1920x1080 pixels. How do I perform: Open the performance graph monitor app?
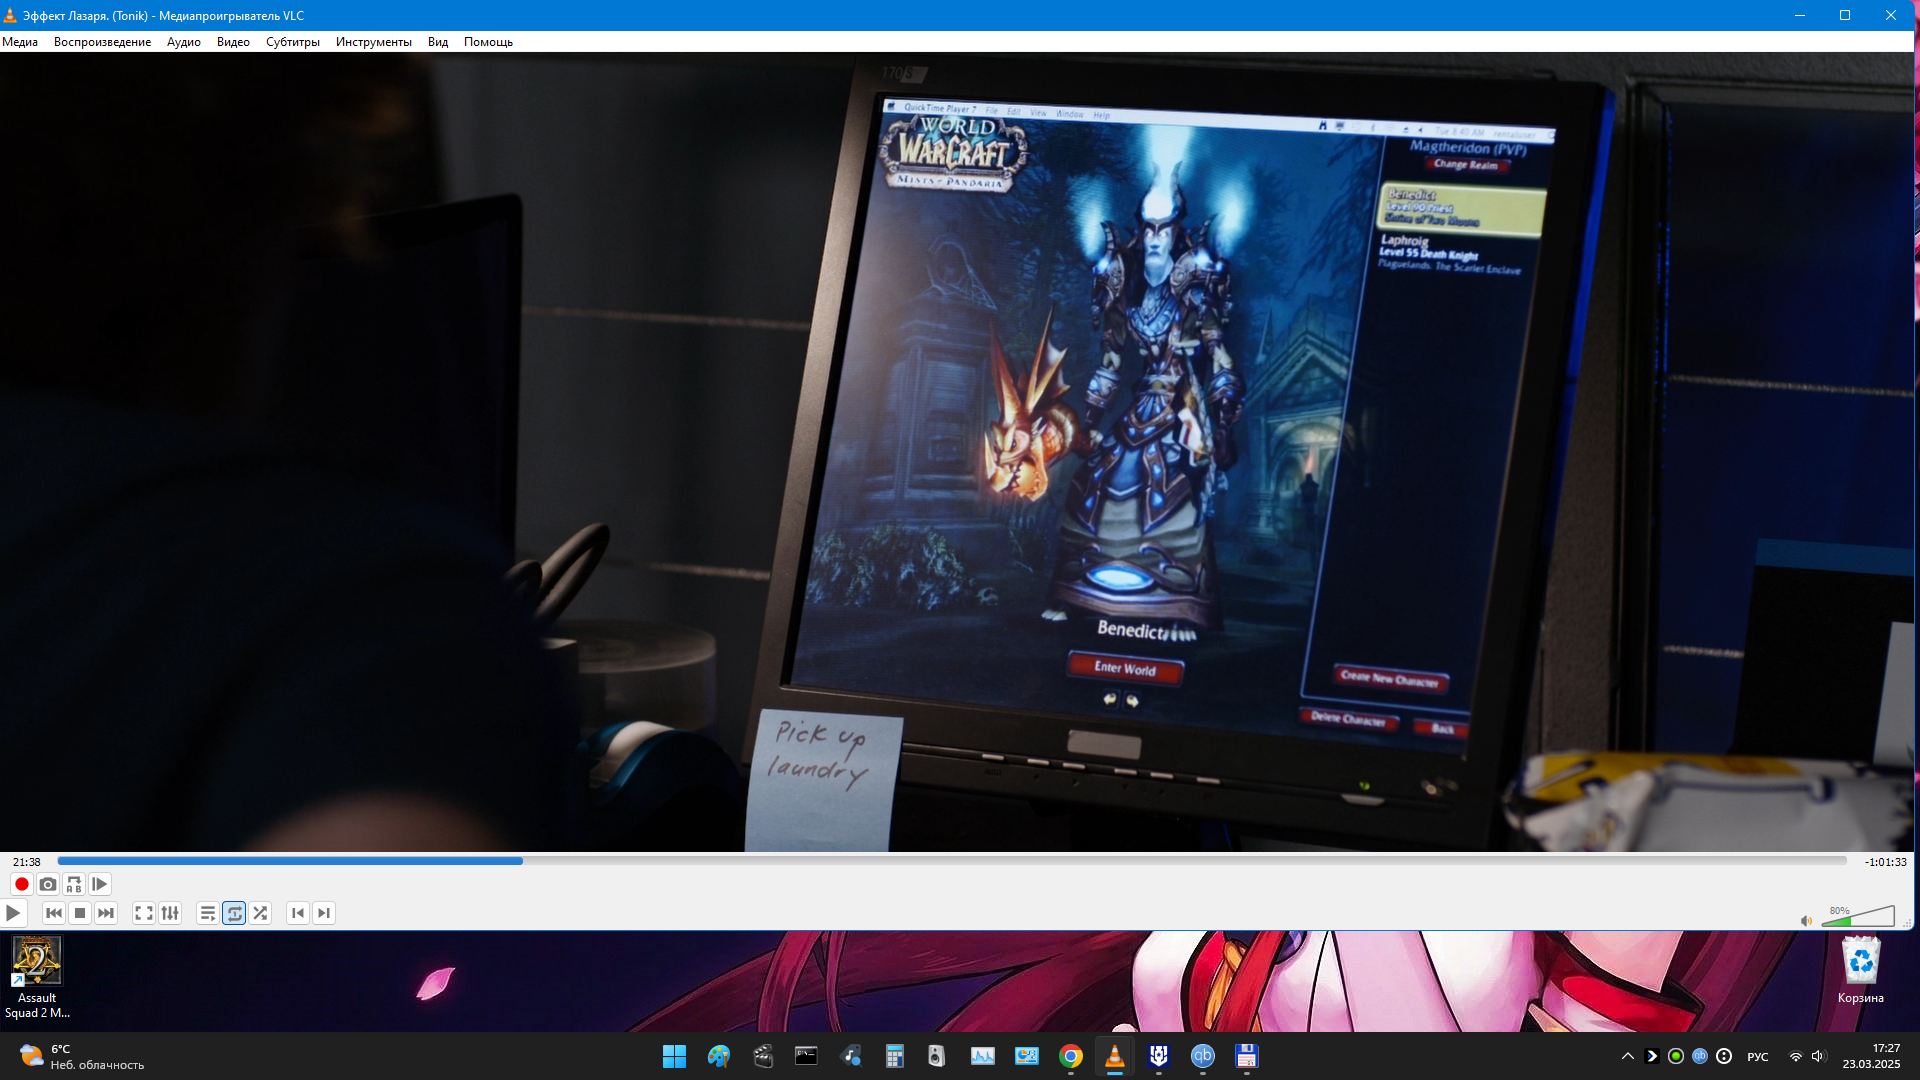click(982, 1056)
